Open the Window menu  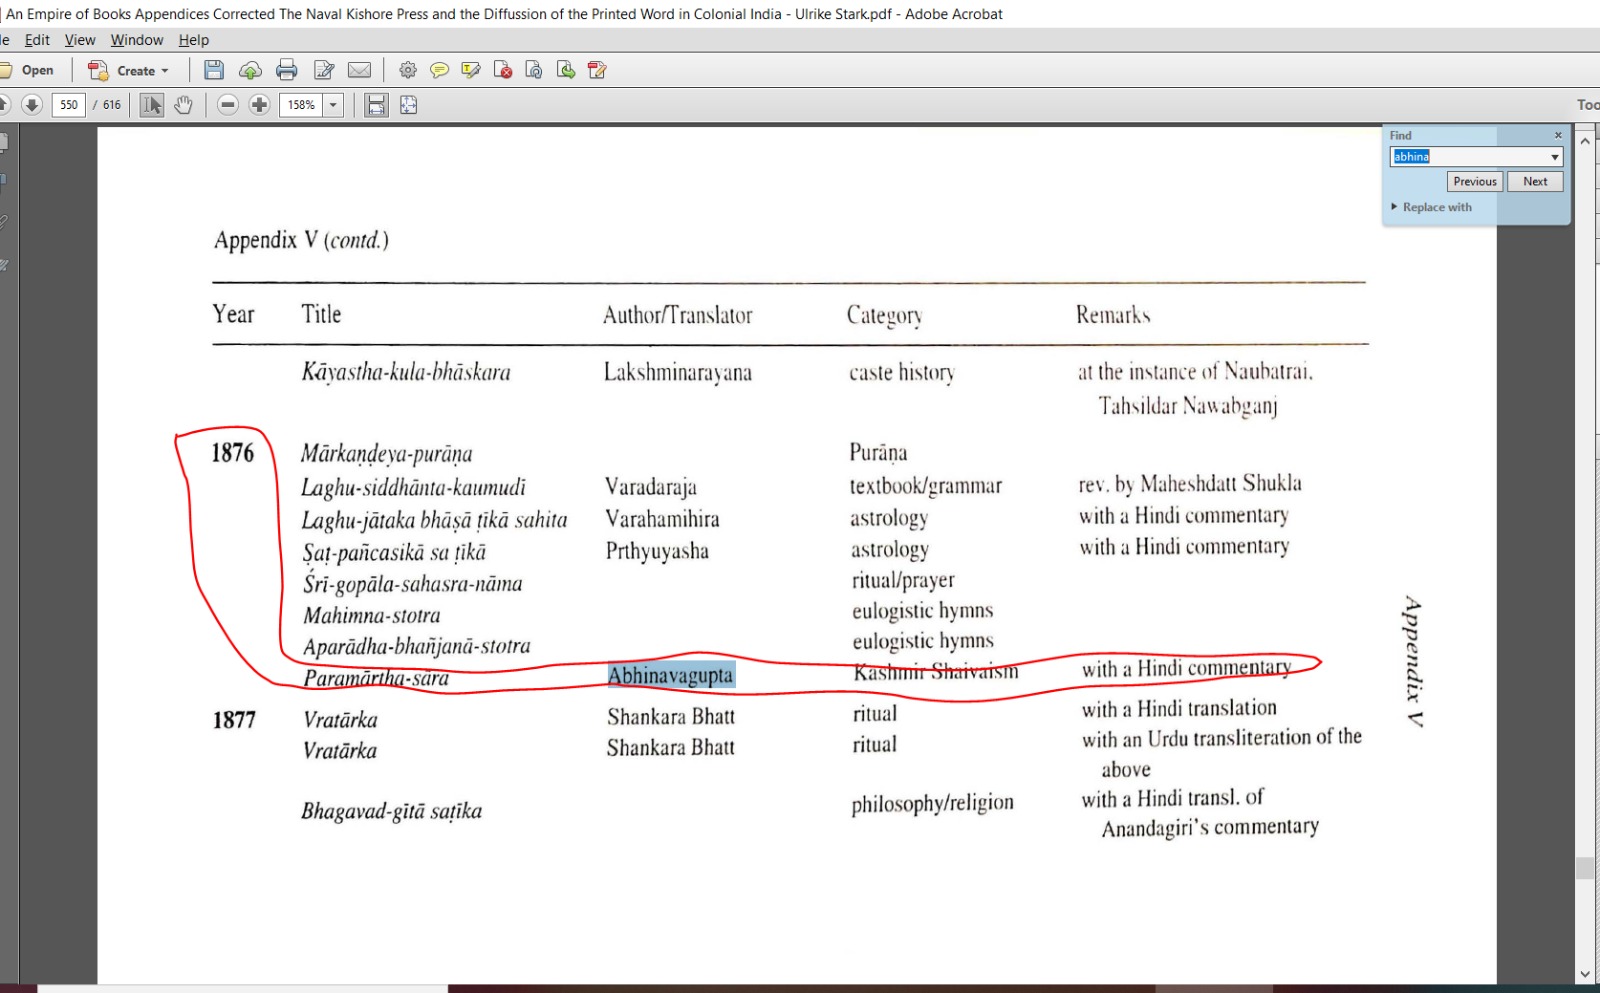(x=137, y=40)
